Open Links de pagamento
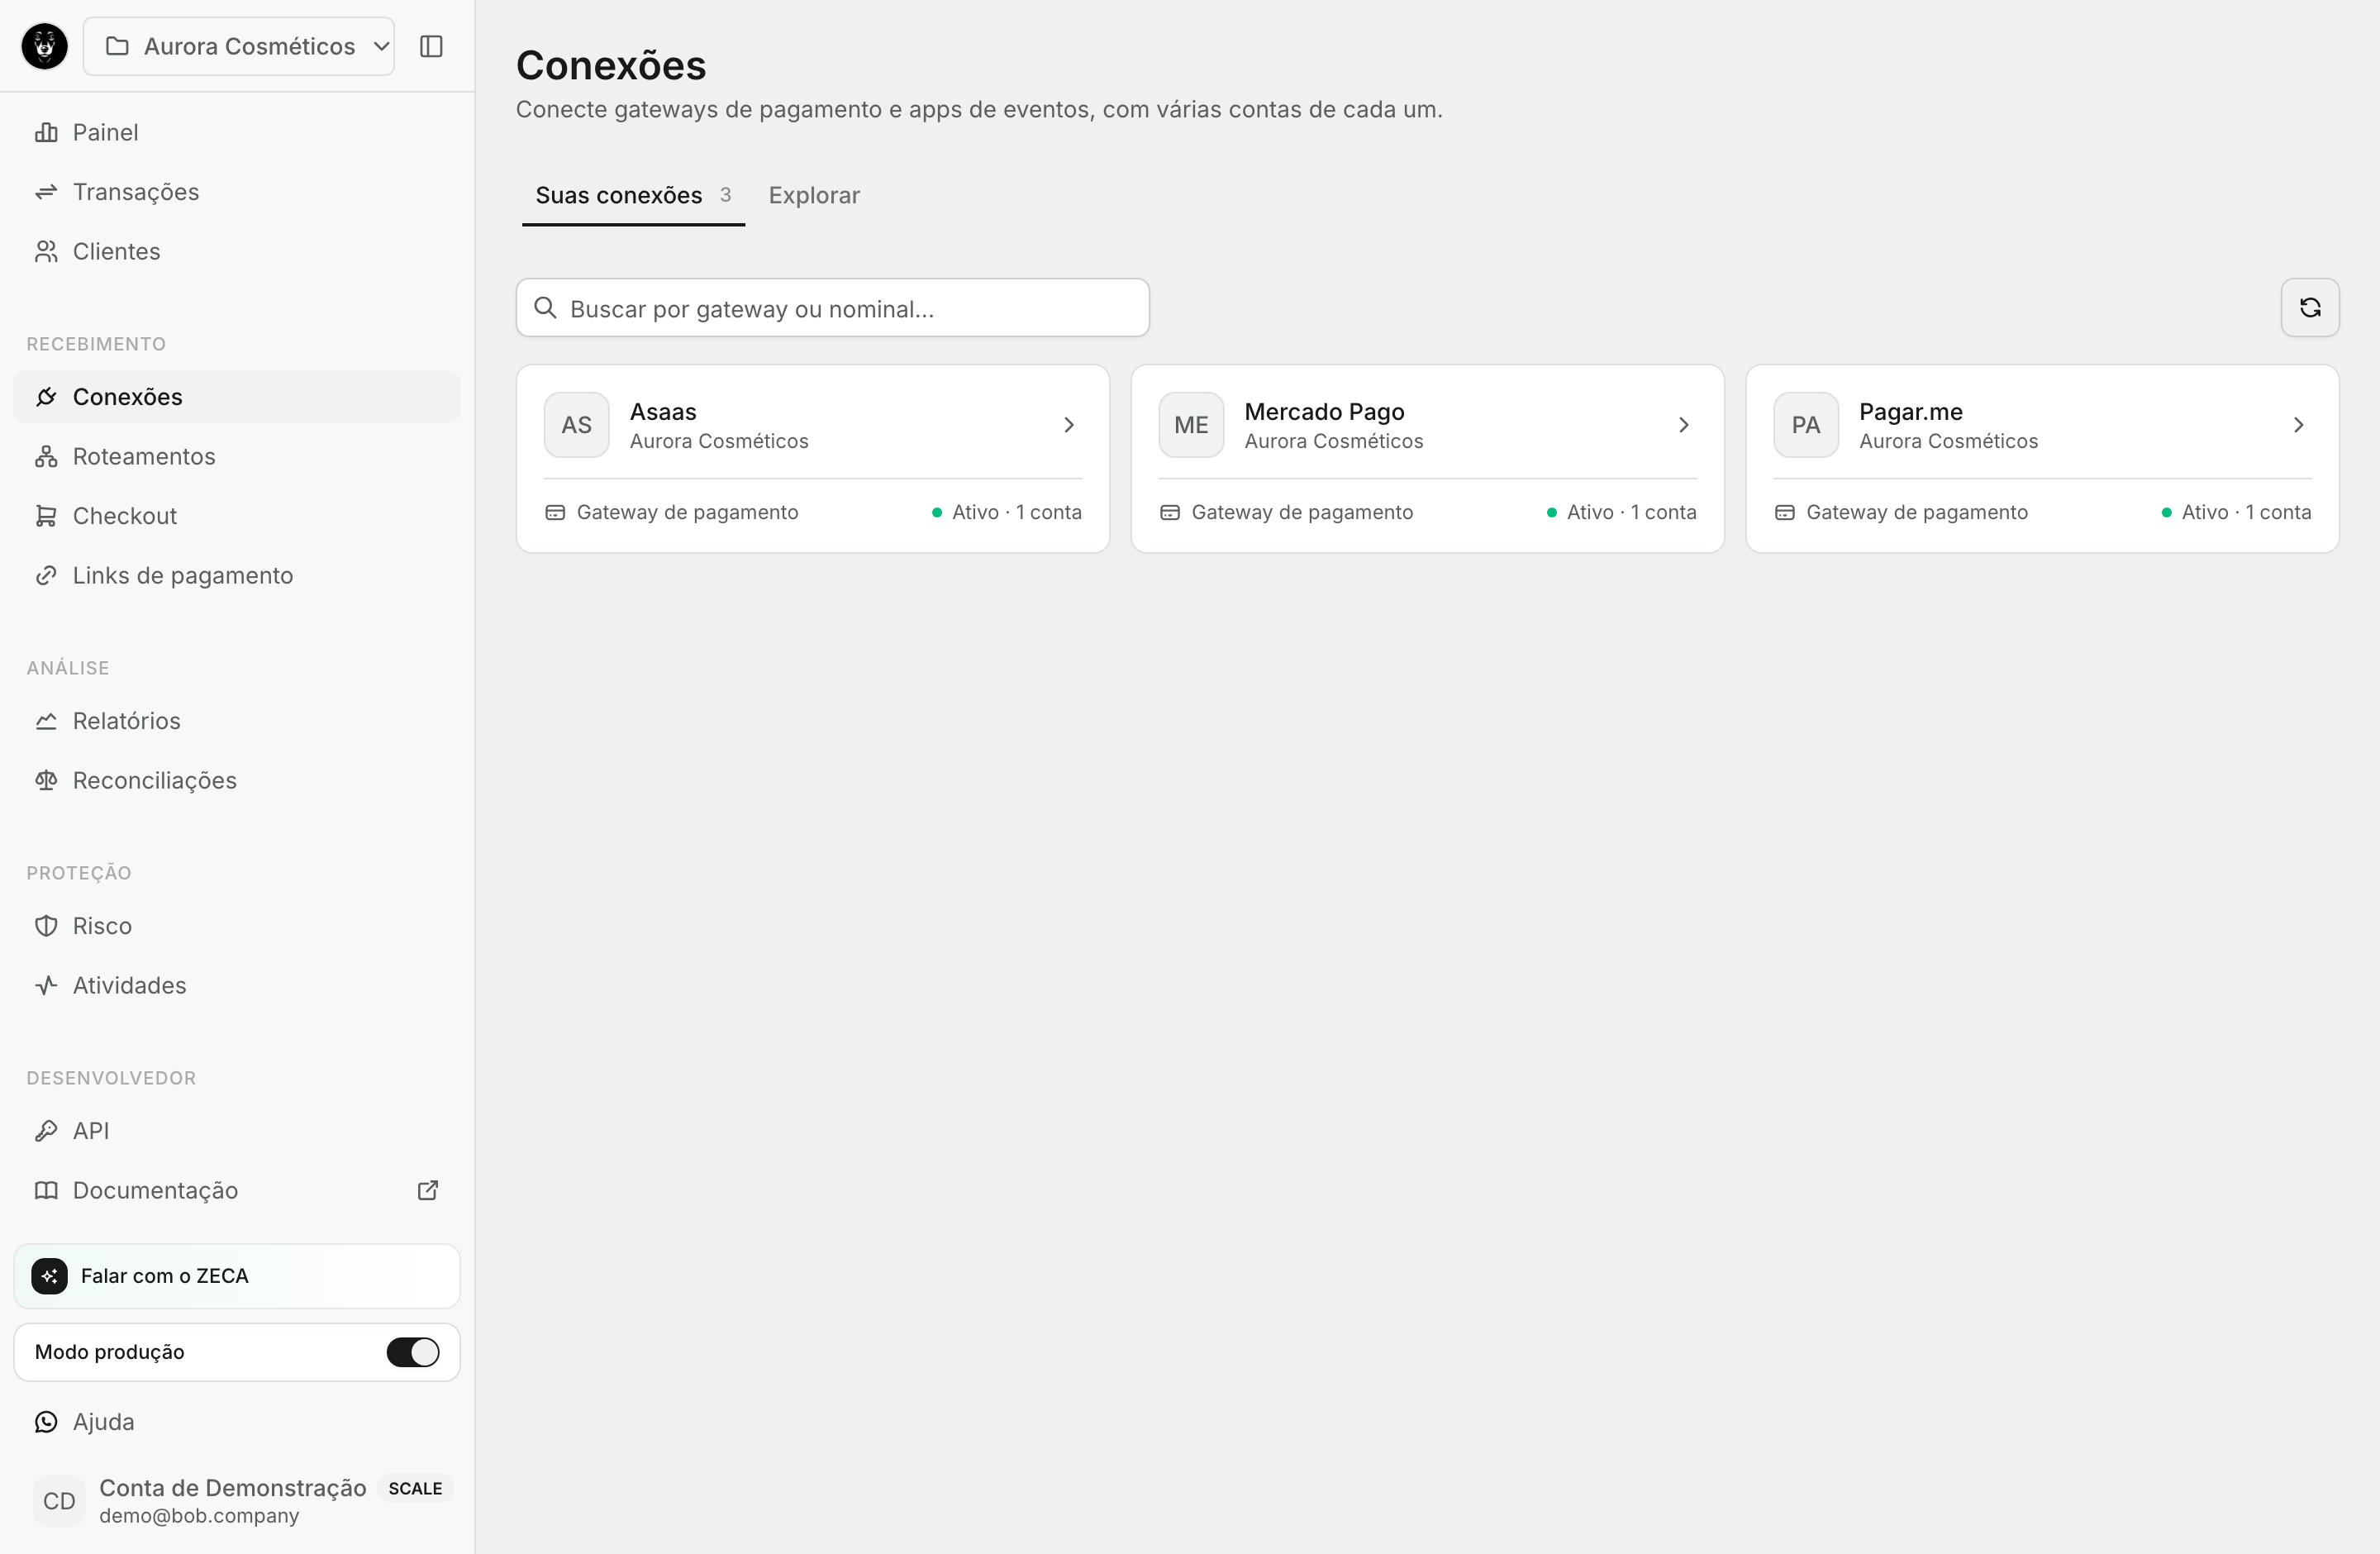 (x=237, y=575)
